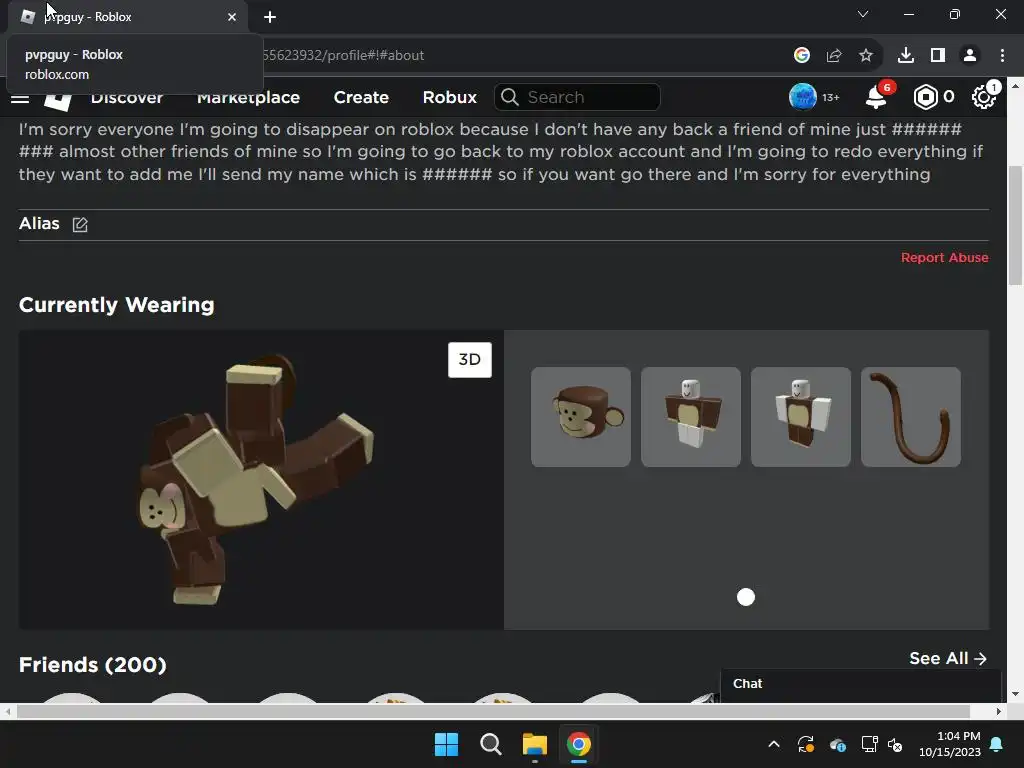The image size is (1024, 768).
Task: Click the sync tray icon
Action: 806,744
